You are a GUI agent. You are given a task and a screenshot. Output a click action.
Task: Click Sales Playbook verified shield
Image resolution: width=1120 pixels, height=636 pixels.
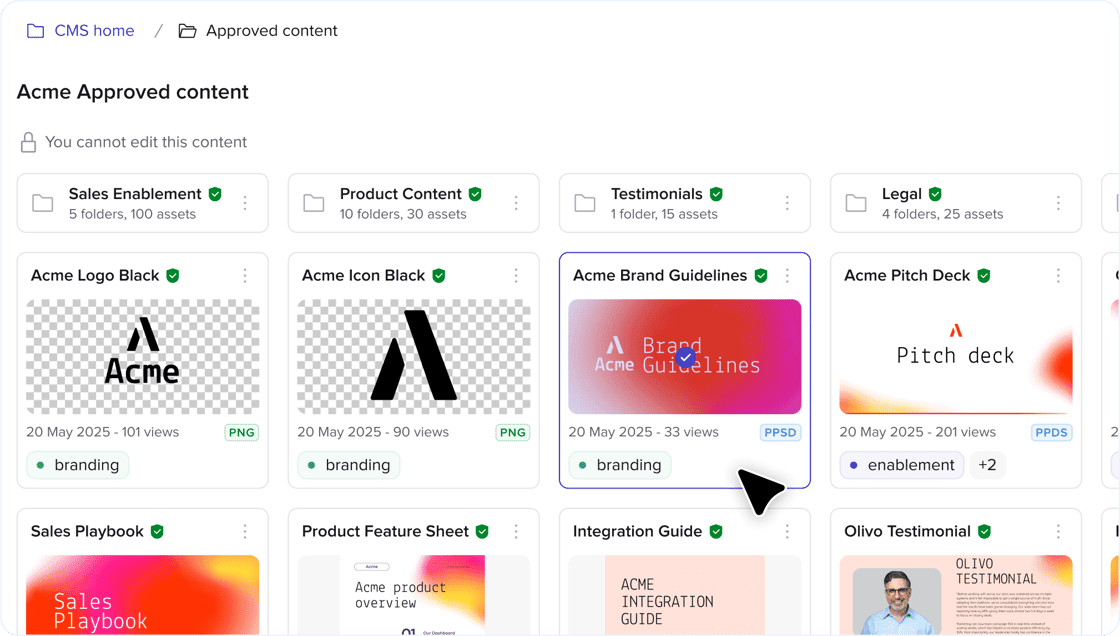tap(157, 531)
